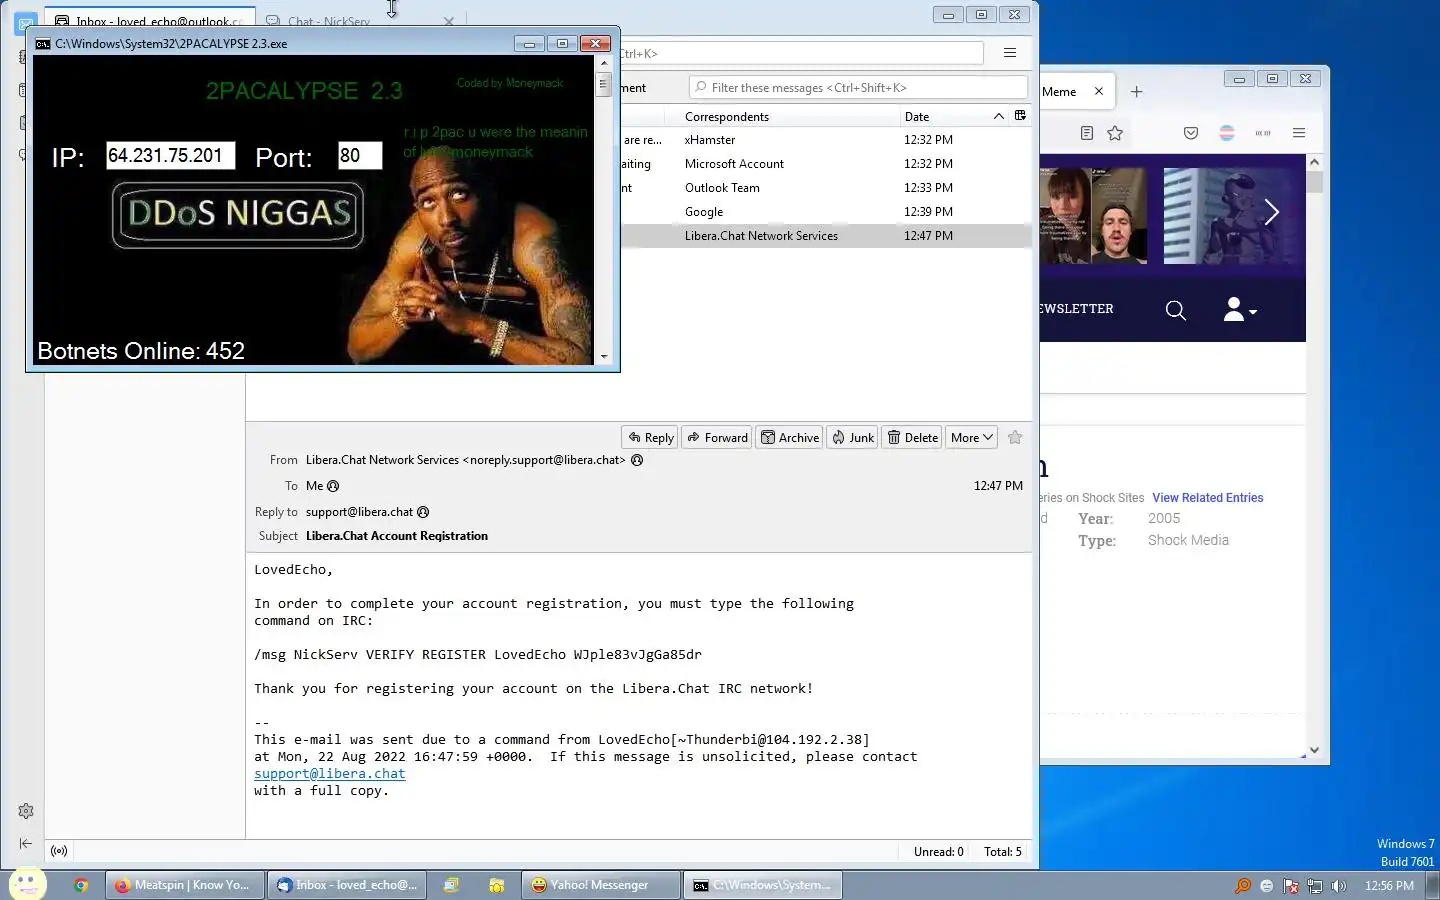Click the website search magnifier icon

tap(1176, 311)
